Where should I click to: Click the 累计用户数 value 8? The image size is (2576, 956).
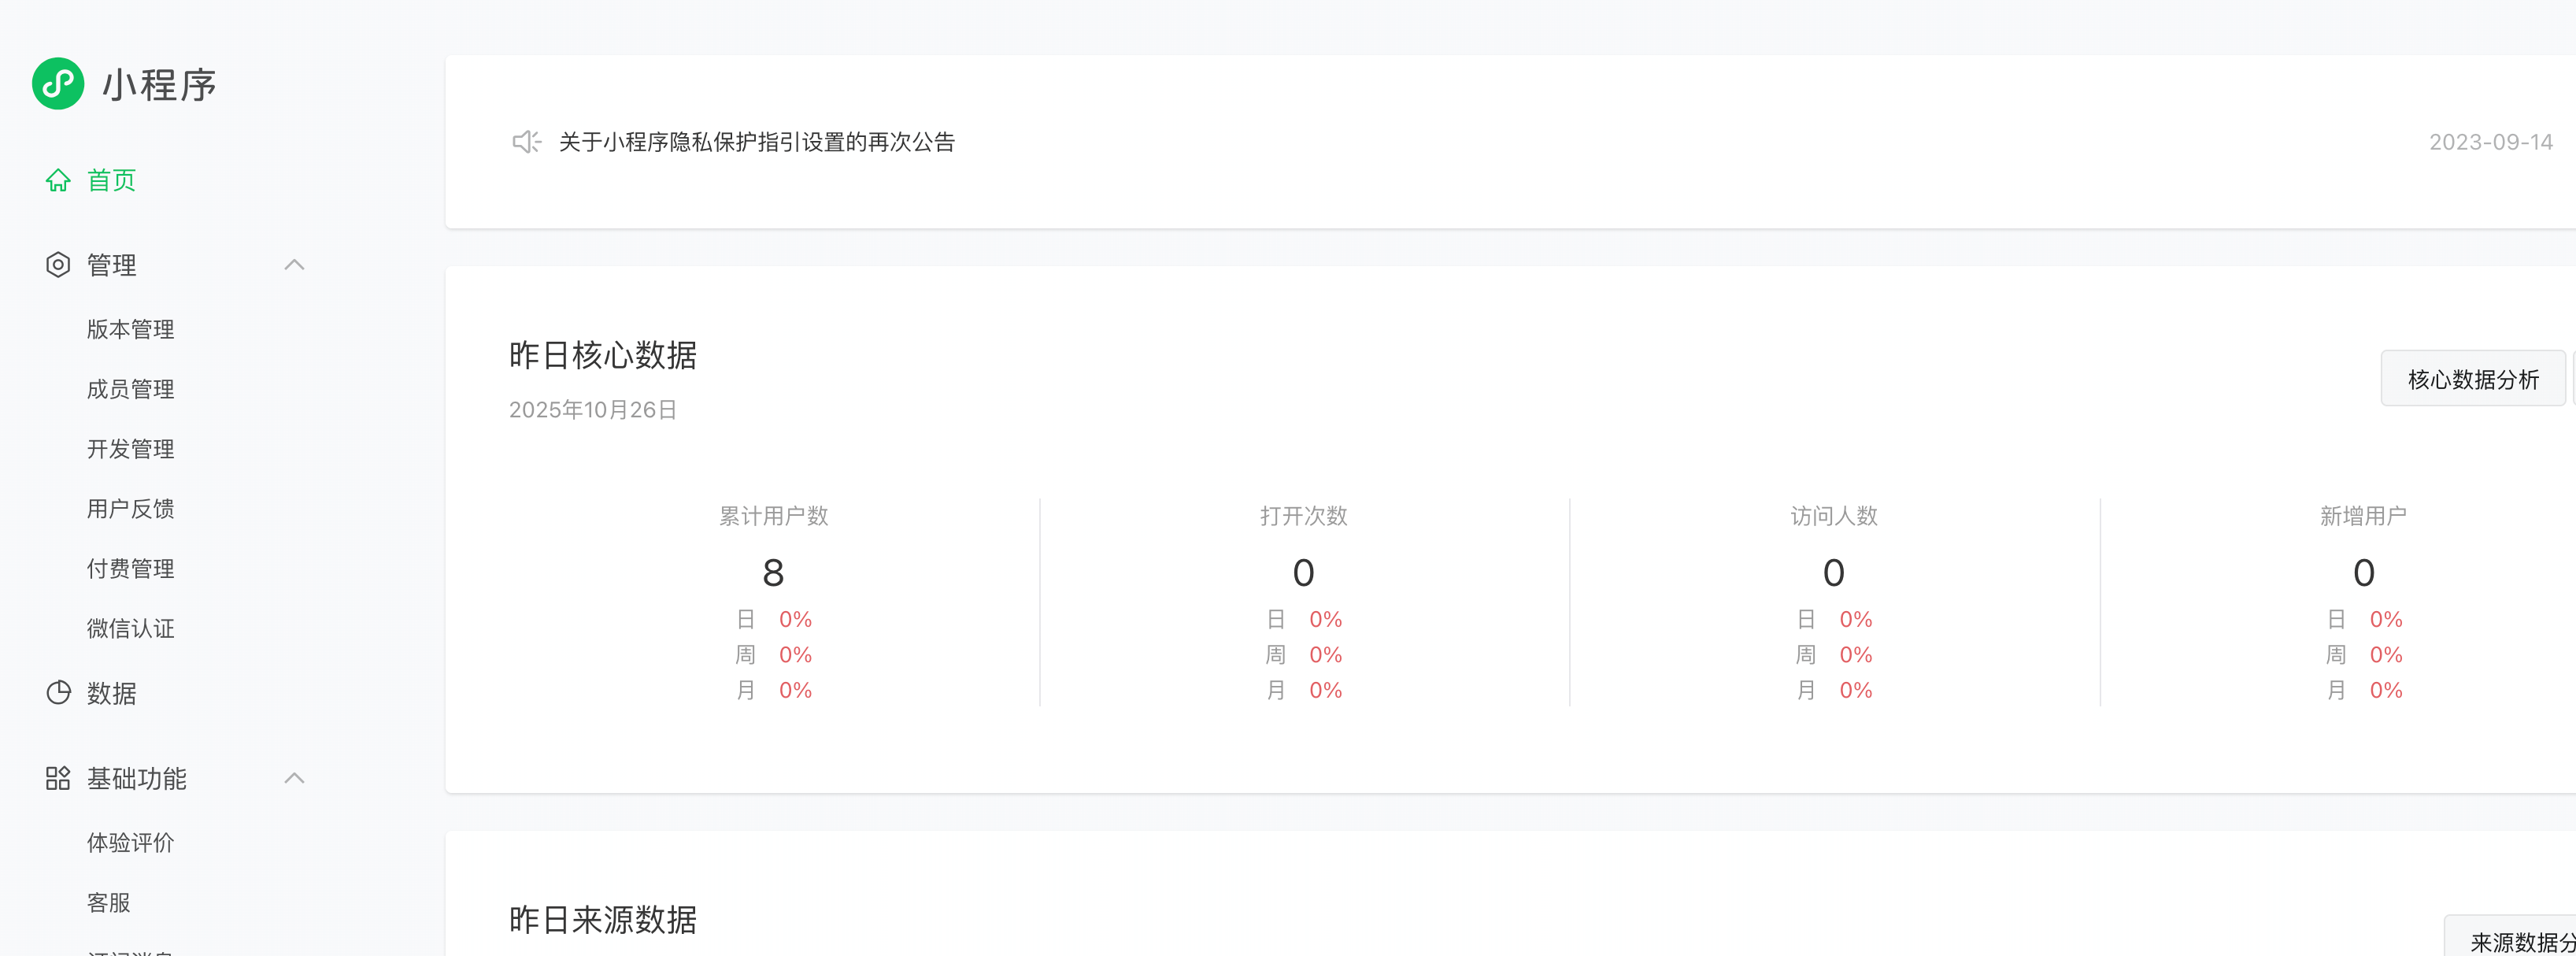coord(773,573)
